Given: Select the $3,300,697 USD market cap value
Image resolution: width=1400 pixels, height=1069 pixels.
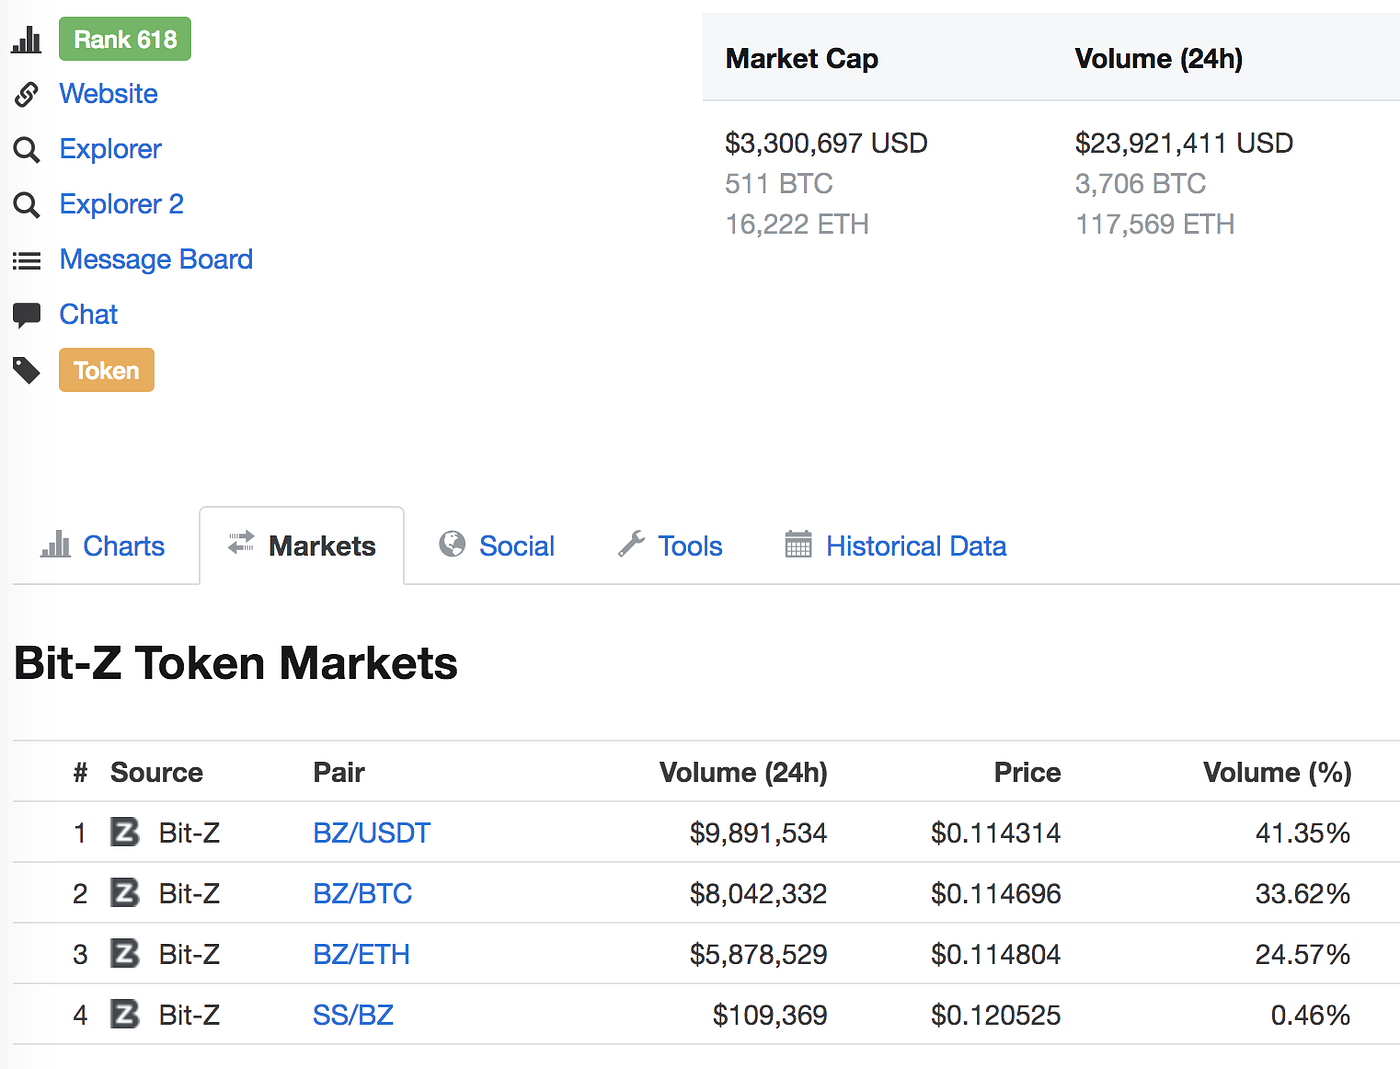Looking at the screenshot, I should click(x=826, y=143).
